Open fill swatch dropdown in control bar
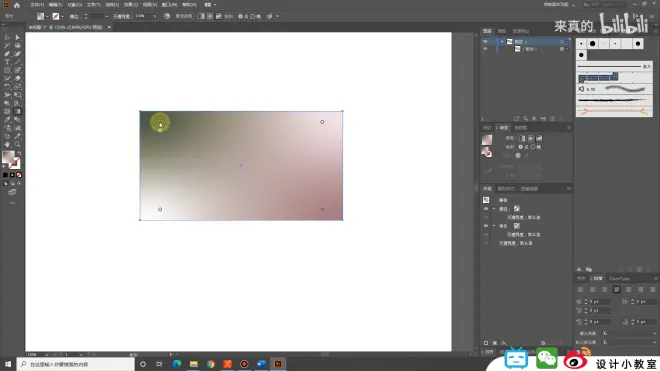Viewport: 660px width, 371px height. click(47, 16)
